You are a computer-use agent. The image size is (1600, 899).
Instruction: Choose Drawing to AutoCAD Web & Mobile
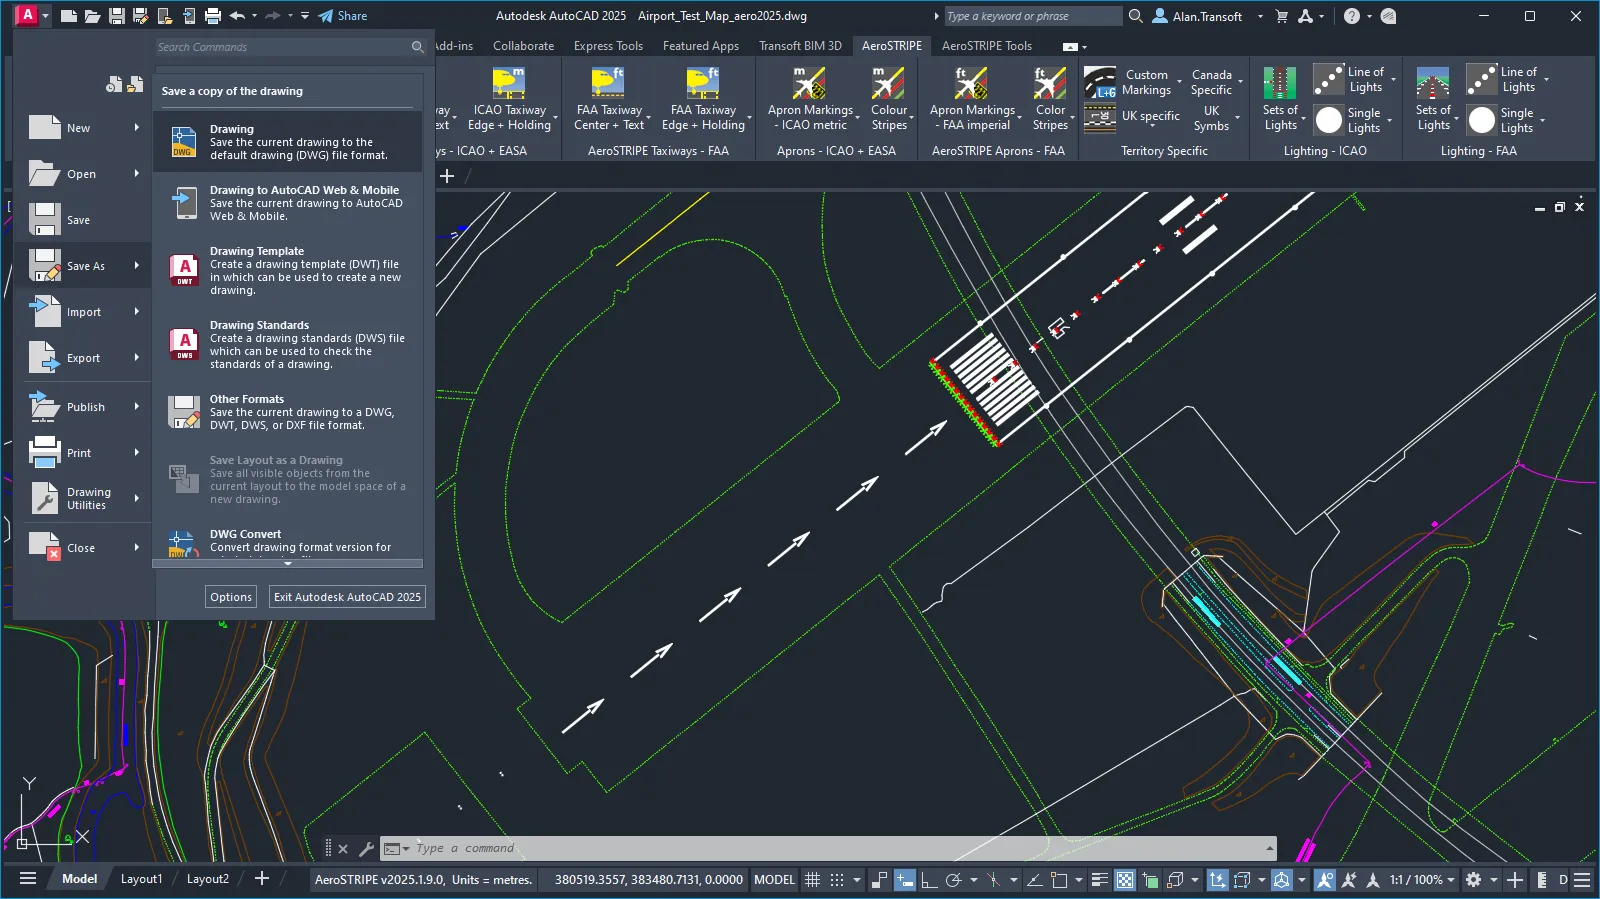click(288, 203)
